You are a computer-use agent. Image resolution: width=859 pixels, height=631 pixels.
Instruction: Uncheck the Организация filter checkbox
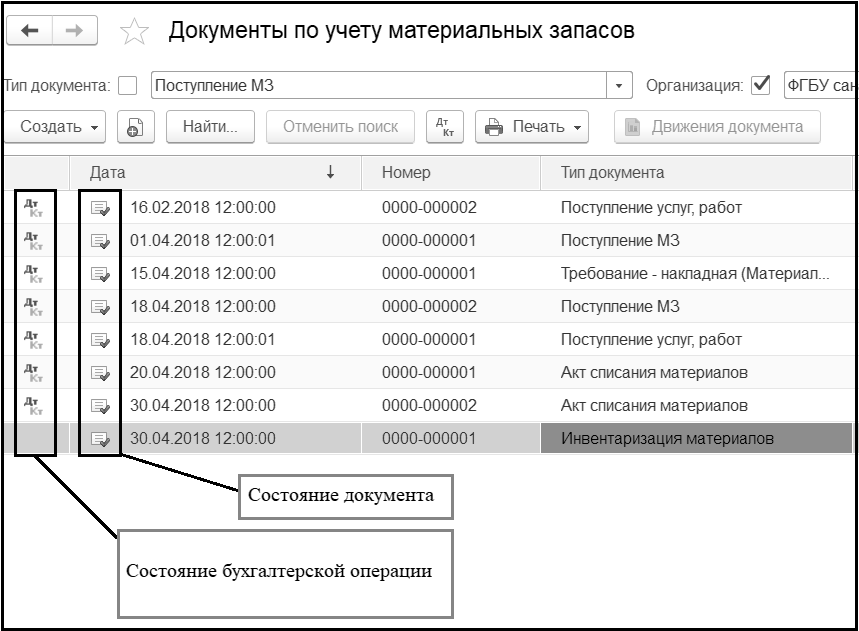click(761, 85)
